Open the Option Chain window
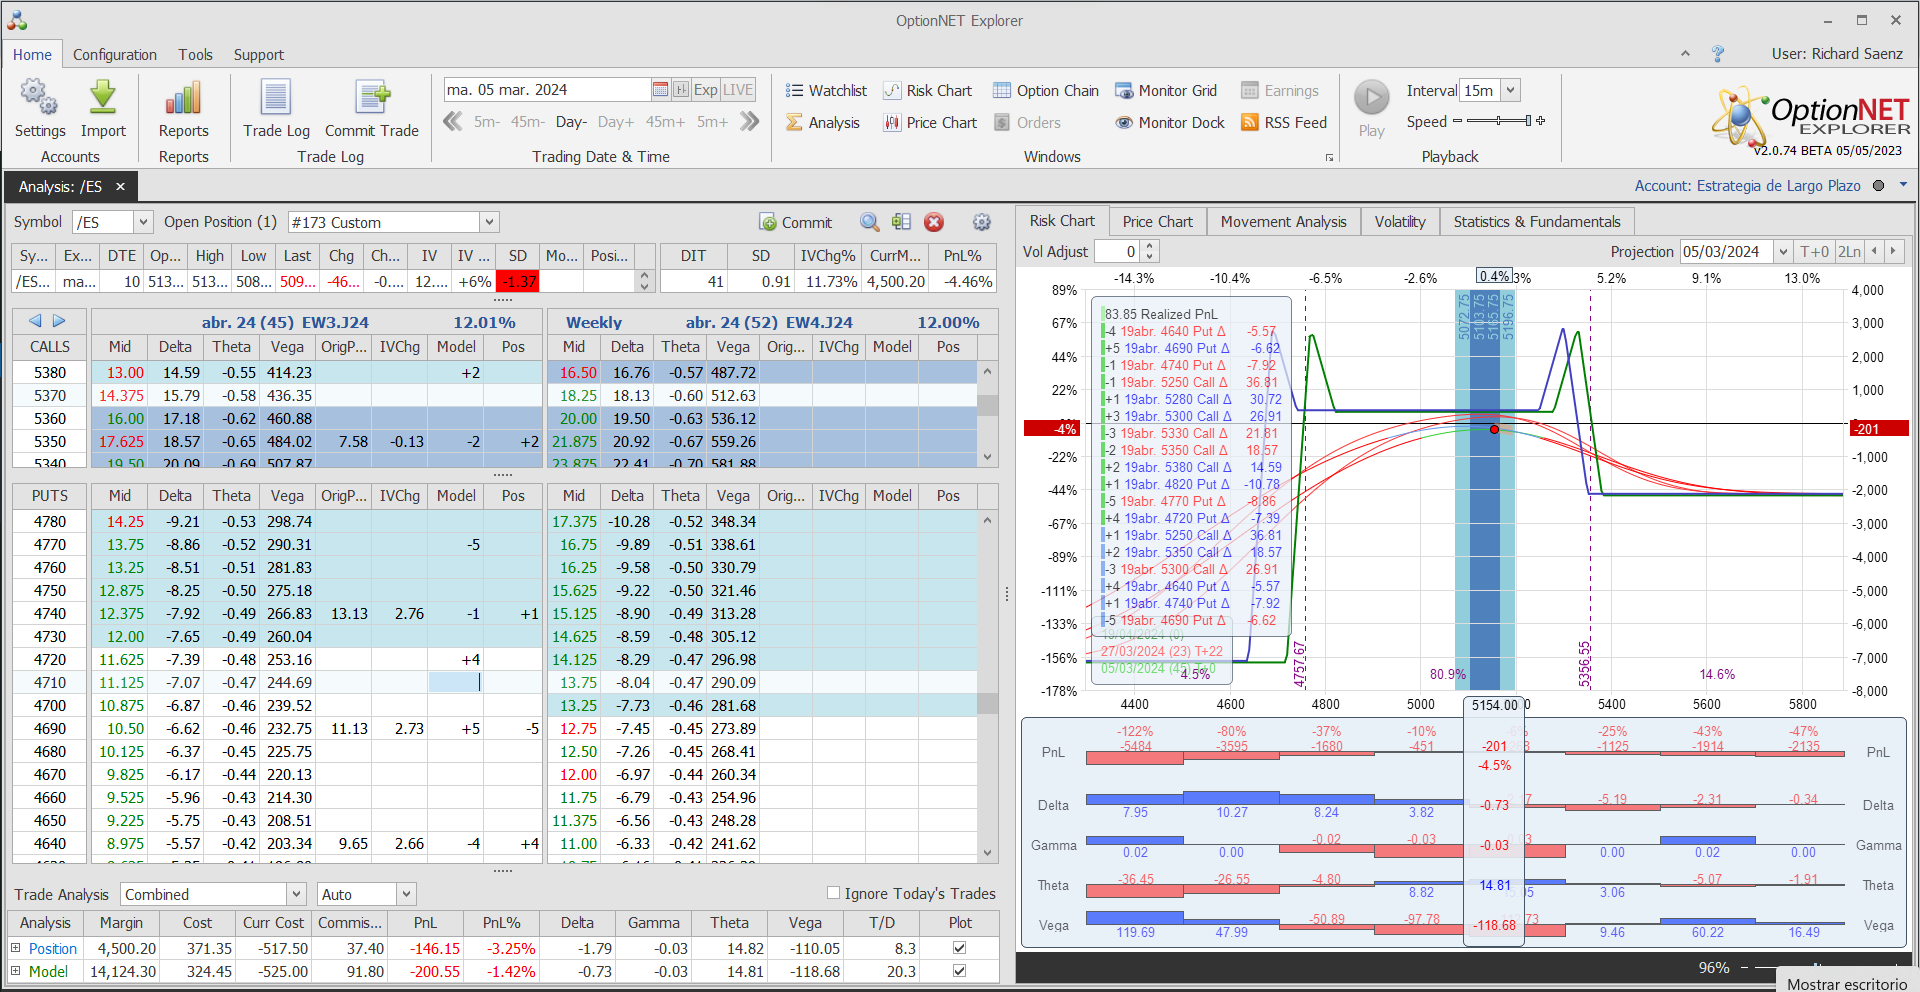This screenshot has height=992, width=1920. click(1045, 91)
